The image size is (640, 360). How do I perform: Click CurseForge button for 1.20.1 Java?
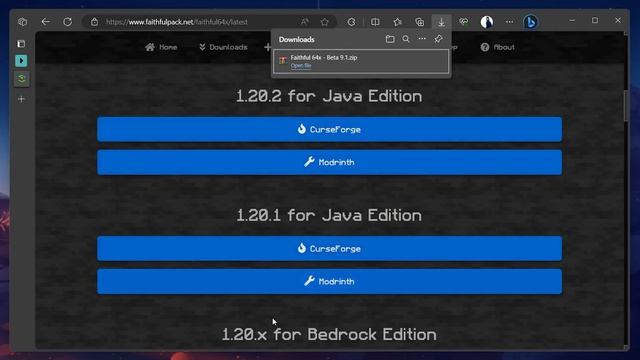329,249
